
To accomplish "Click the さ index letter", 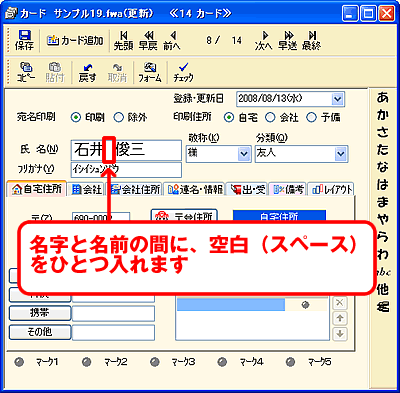I will click(383, 132).
